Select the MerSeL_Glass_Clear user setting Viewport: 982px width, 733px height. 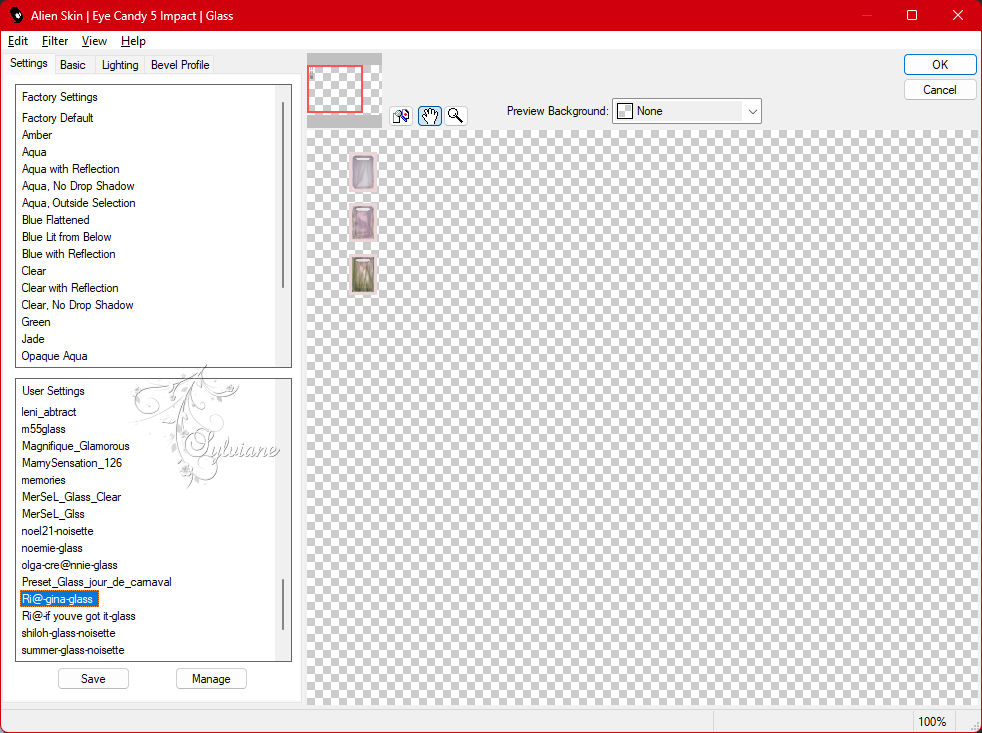(x=71, y=497)
